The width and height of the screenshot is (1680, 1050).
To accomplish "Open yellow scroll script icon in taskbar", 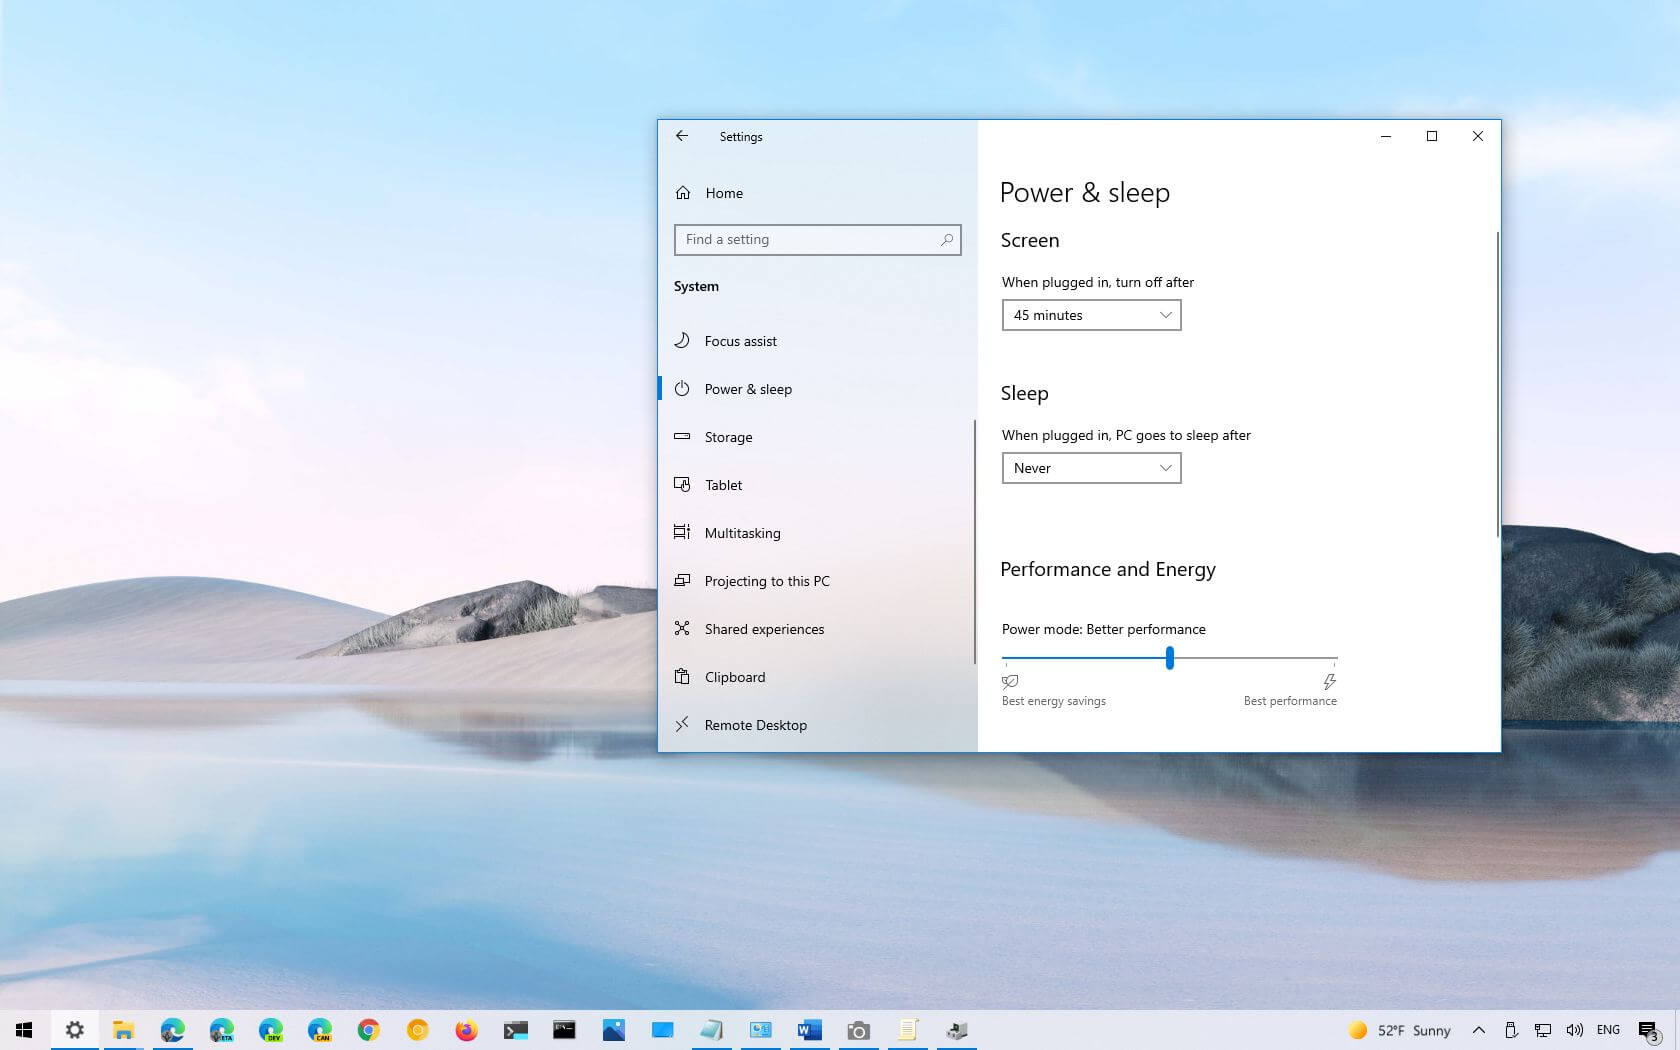I will [x=907, y=1030].
